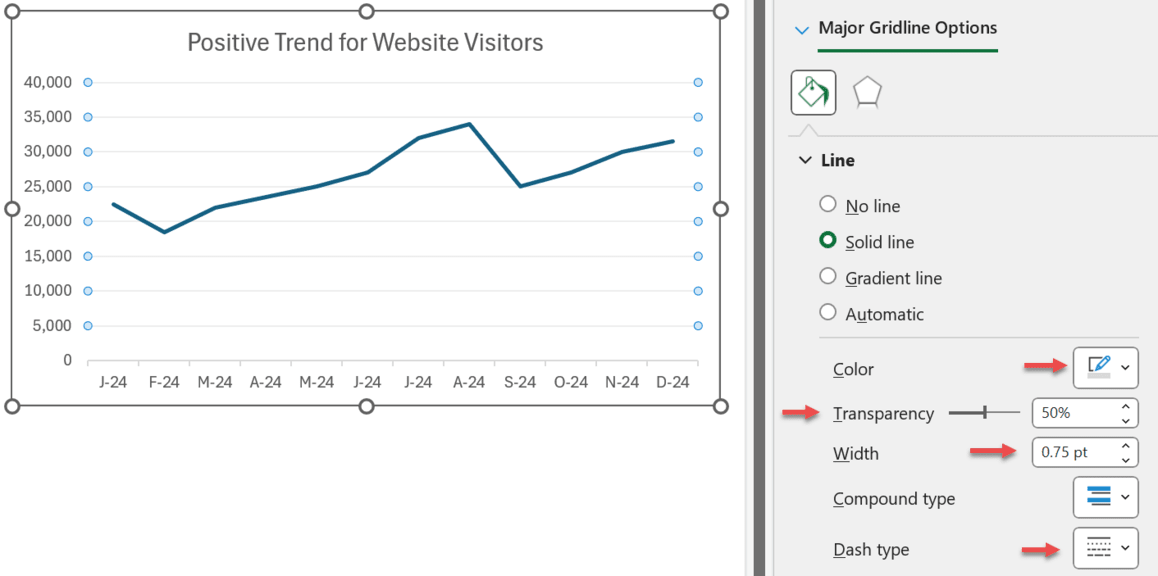
Task: Open the Fill & Line paint bucket tab
Action: (813, 93)
